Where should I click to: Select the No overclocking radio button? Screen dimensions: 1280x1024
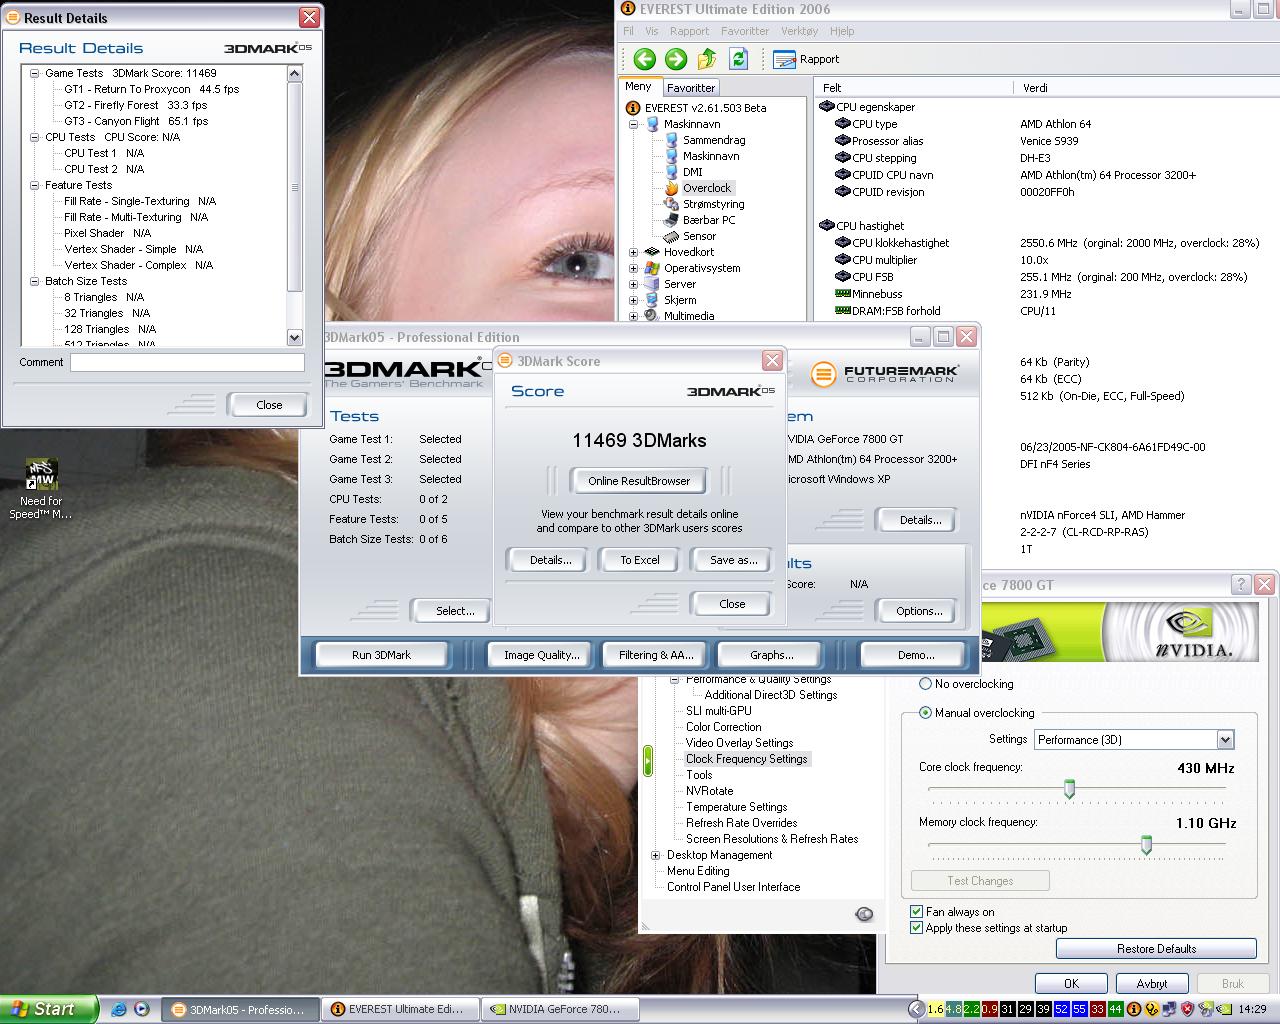[925, 684]
